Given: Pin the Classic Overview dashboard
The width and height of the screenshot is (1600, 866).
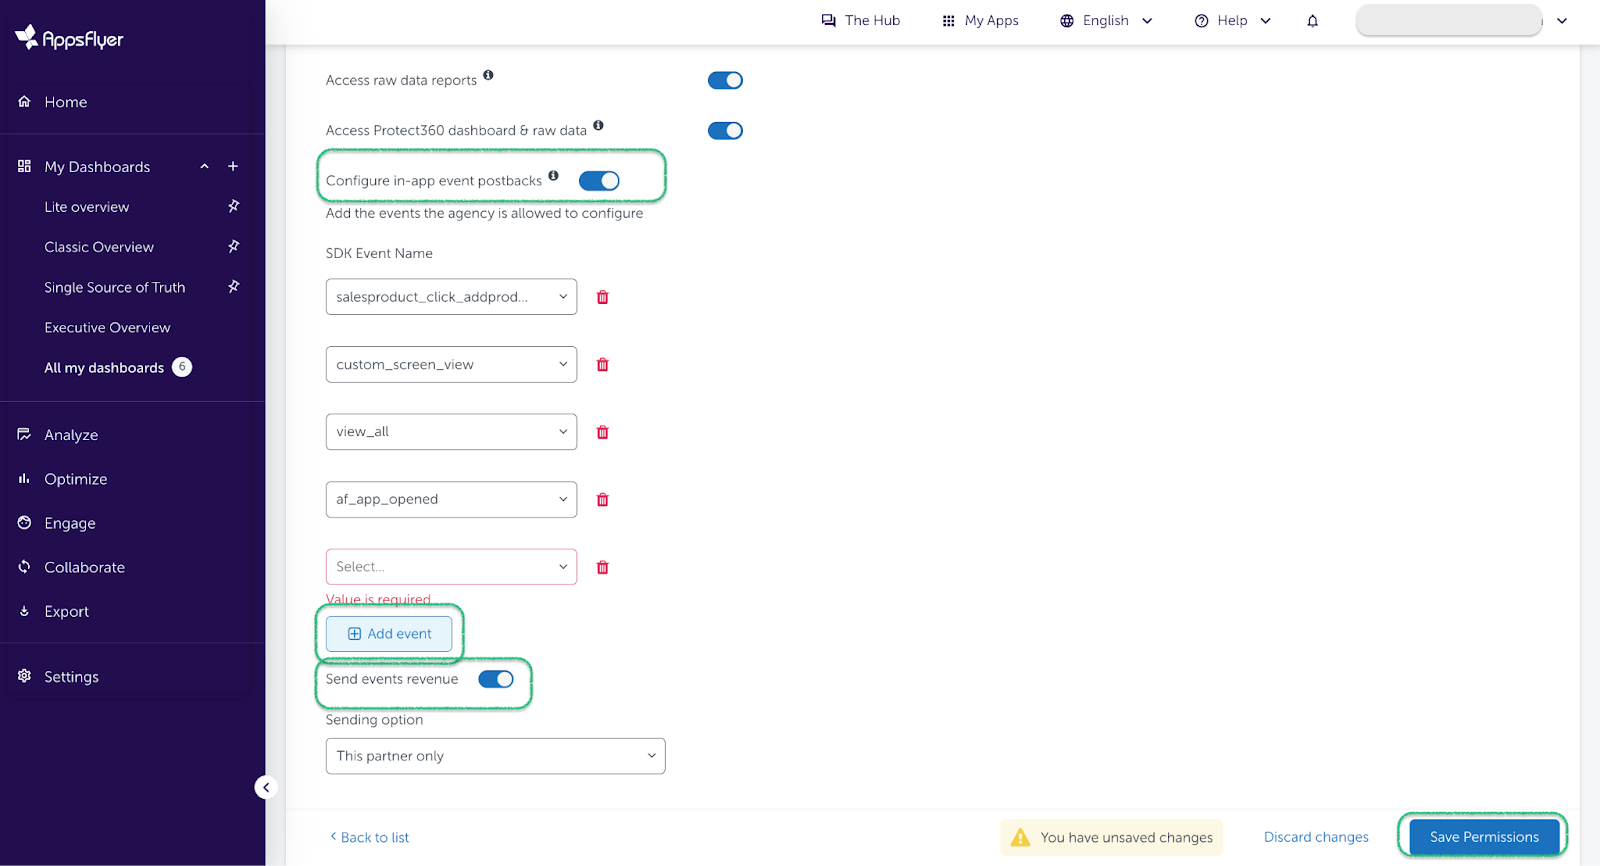Looking at the screenshot, I should tap(233, 246).
